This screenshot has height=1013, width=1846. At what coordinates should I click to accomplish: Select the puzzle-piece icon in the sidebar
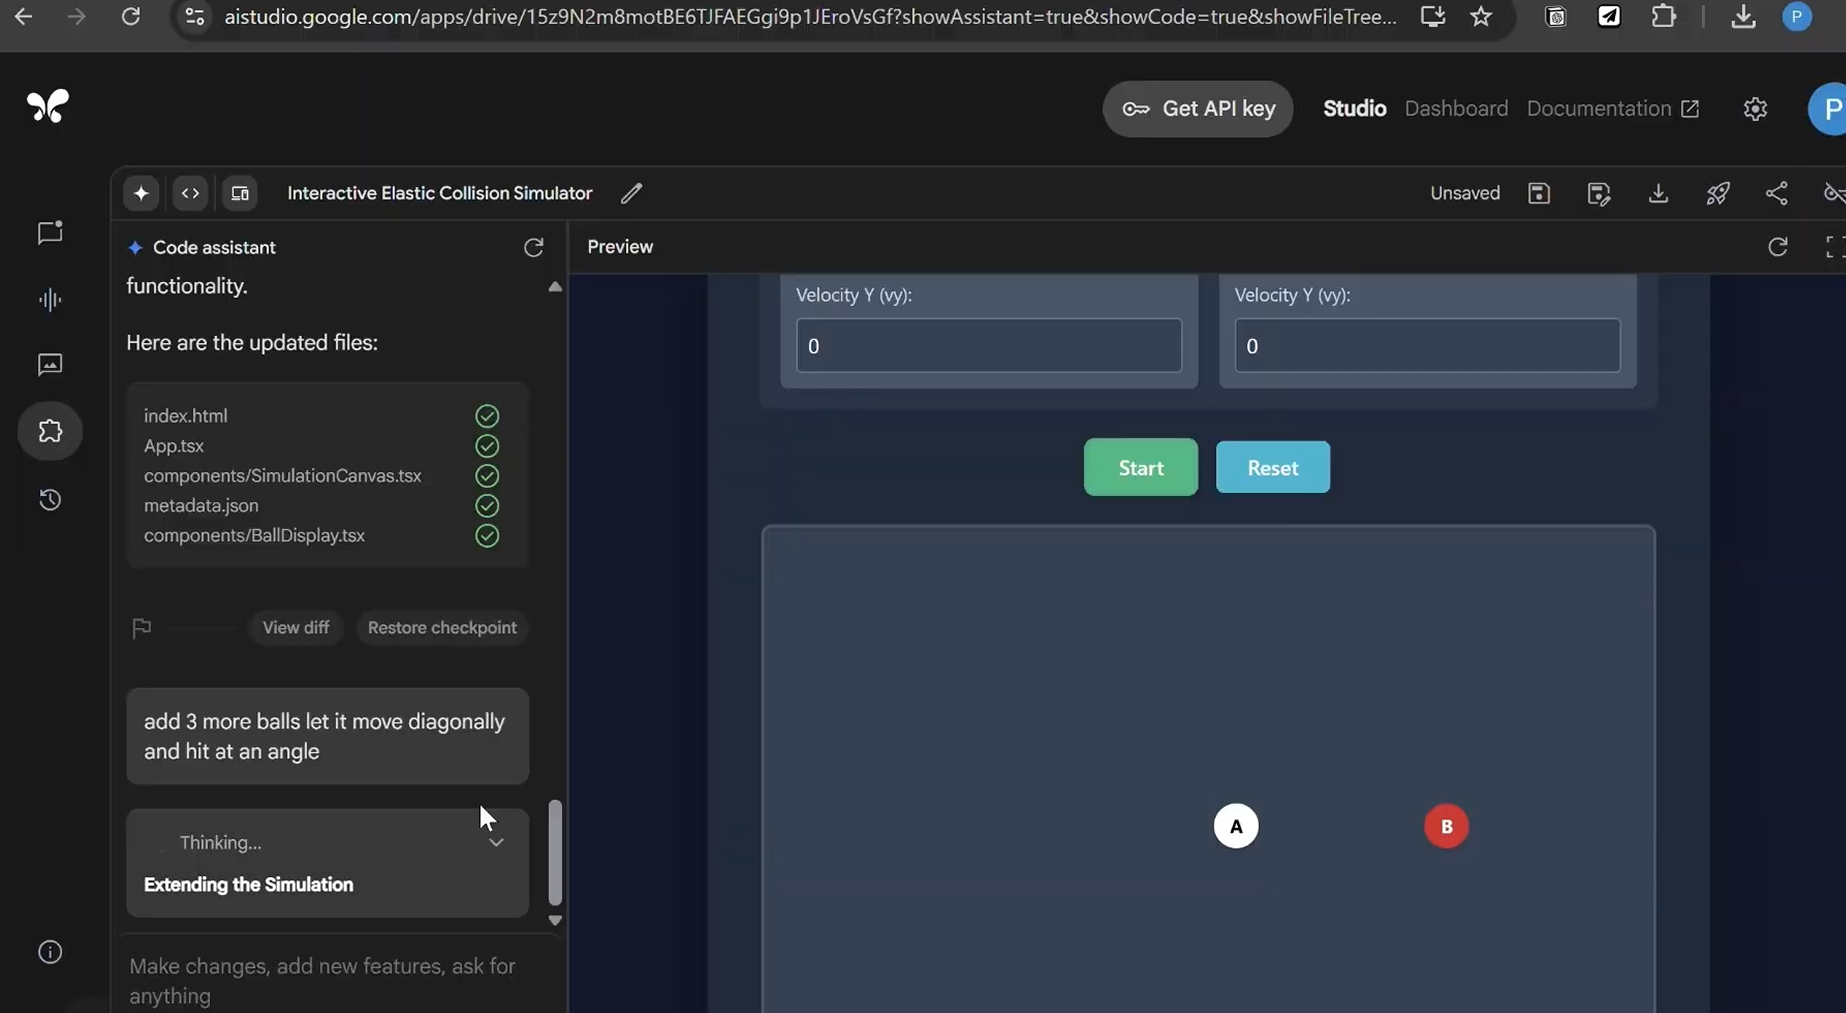[49, 431]
